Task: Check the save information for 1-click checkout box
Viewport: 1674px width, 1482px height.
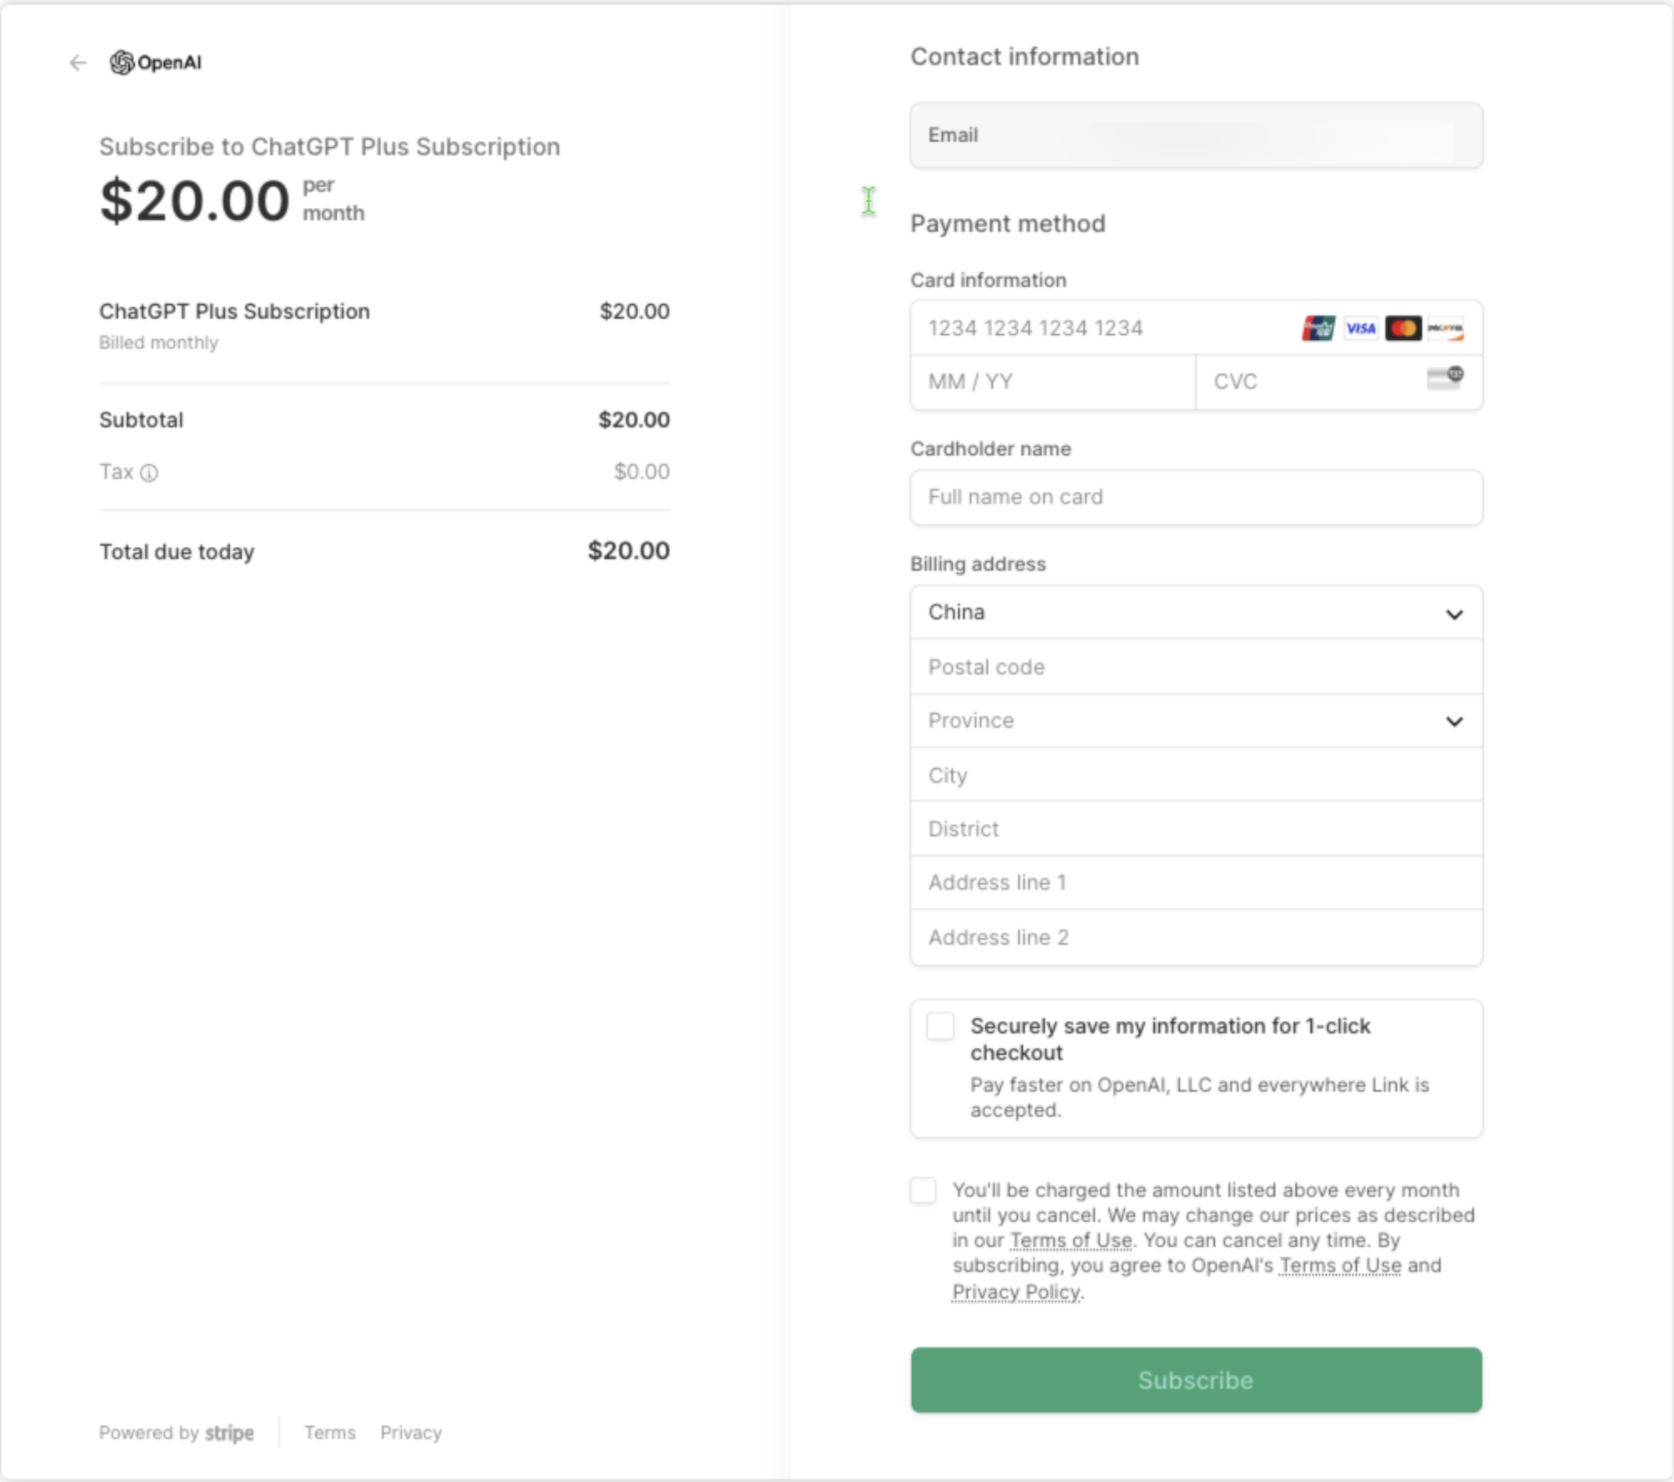Action: pyautogui.click(x=940, y=1026)
